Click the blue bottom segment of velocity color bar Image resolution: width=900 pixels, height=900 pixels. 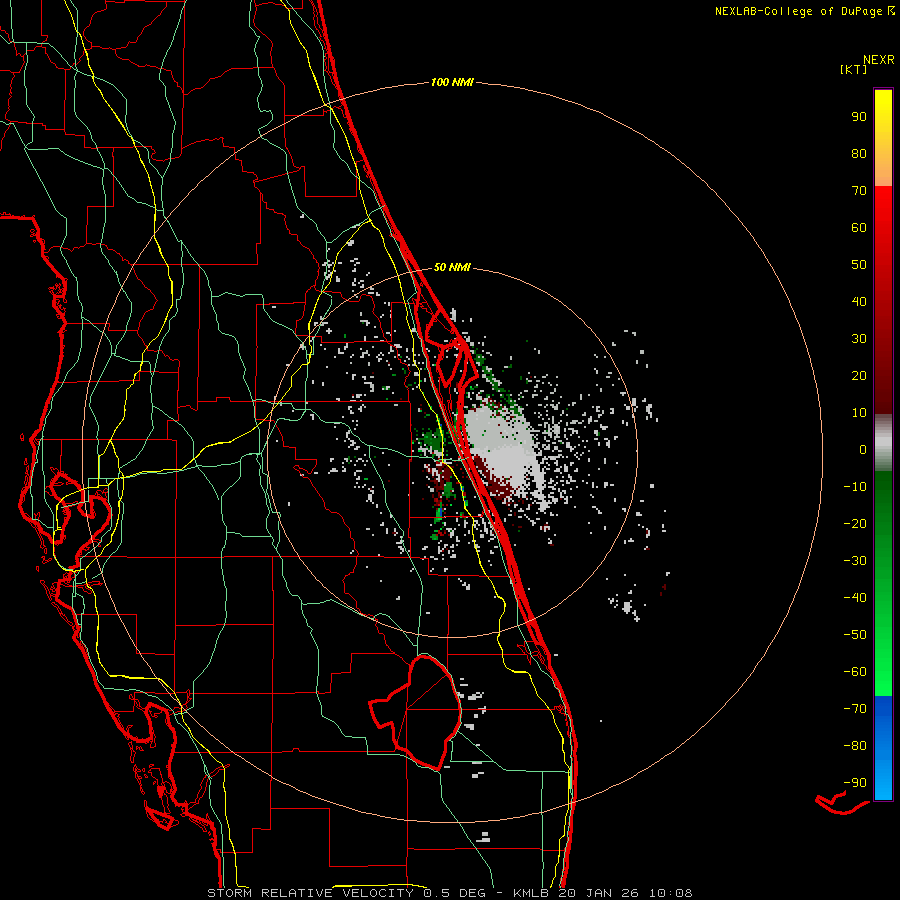883,748
